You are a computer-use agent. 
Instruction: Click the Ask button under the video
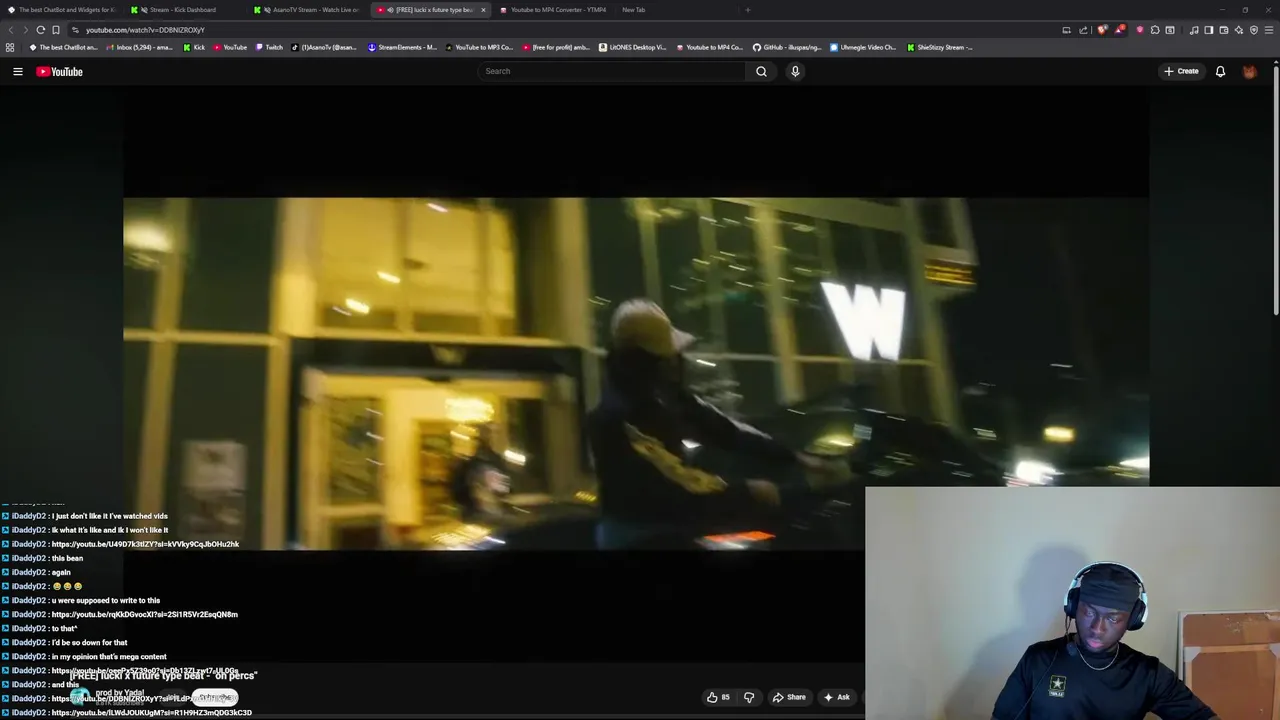pyautogui.click(x=837, y=697)
